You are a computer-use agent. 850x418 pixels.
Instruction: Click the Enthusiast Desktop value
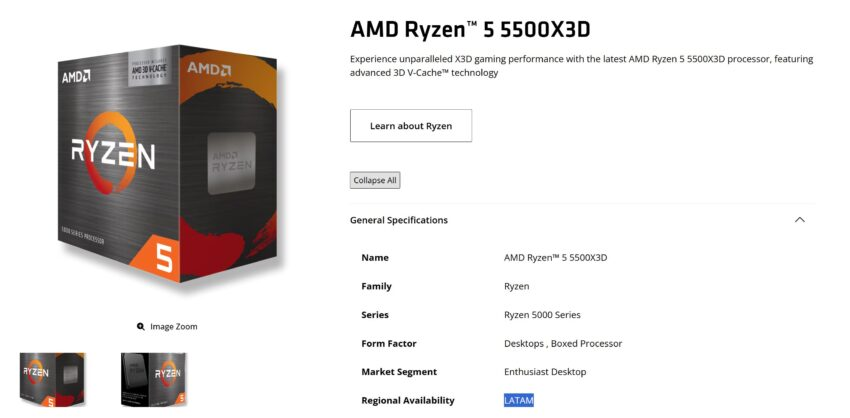[x=545, y=372]
